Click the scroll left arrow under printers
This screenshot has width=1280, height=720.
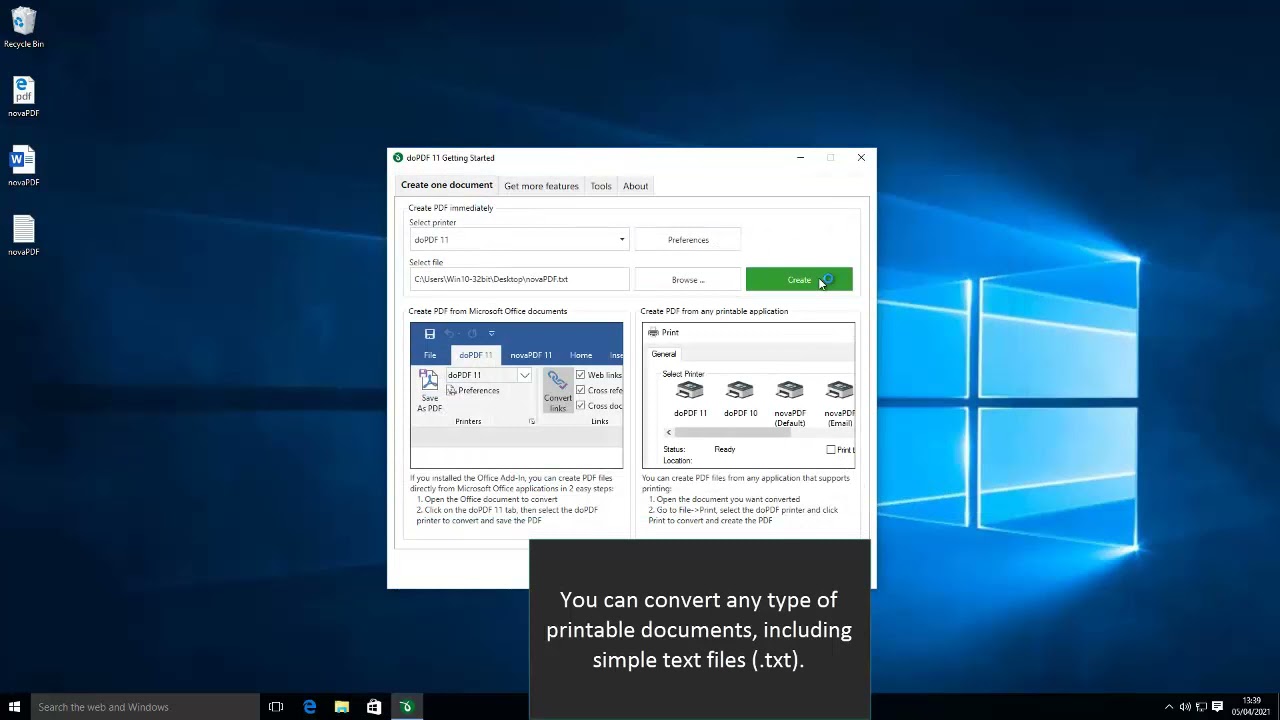point(669,432)
